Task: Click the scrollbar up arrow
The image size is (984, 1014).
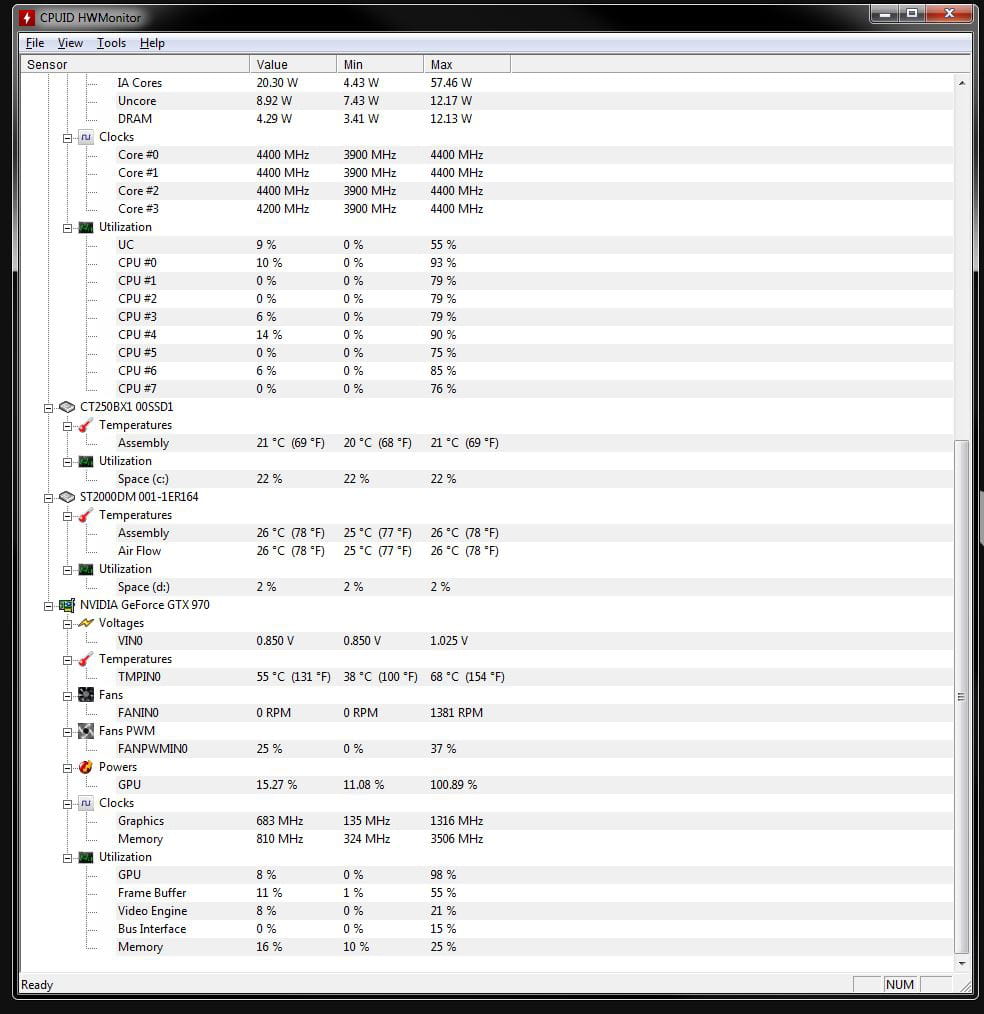Action: pyautogui.click(x=961, y=83)
